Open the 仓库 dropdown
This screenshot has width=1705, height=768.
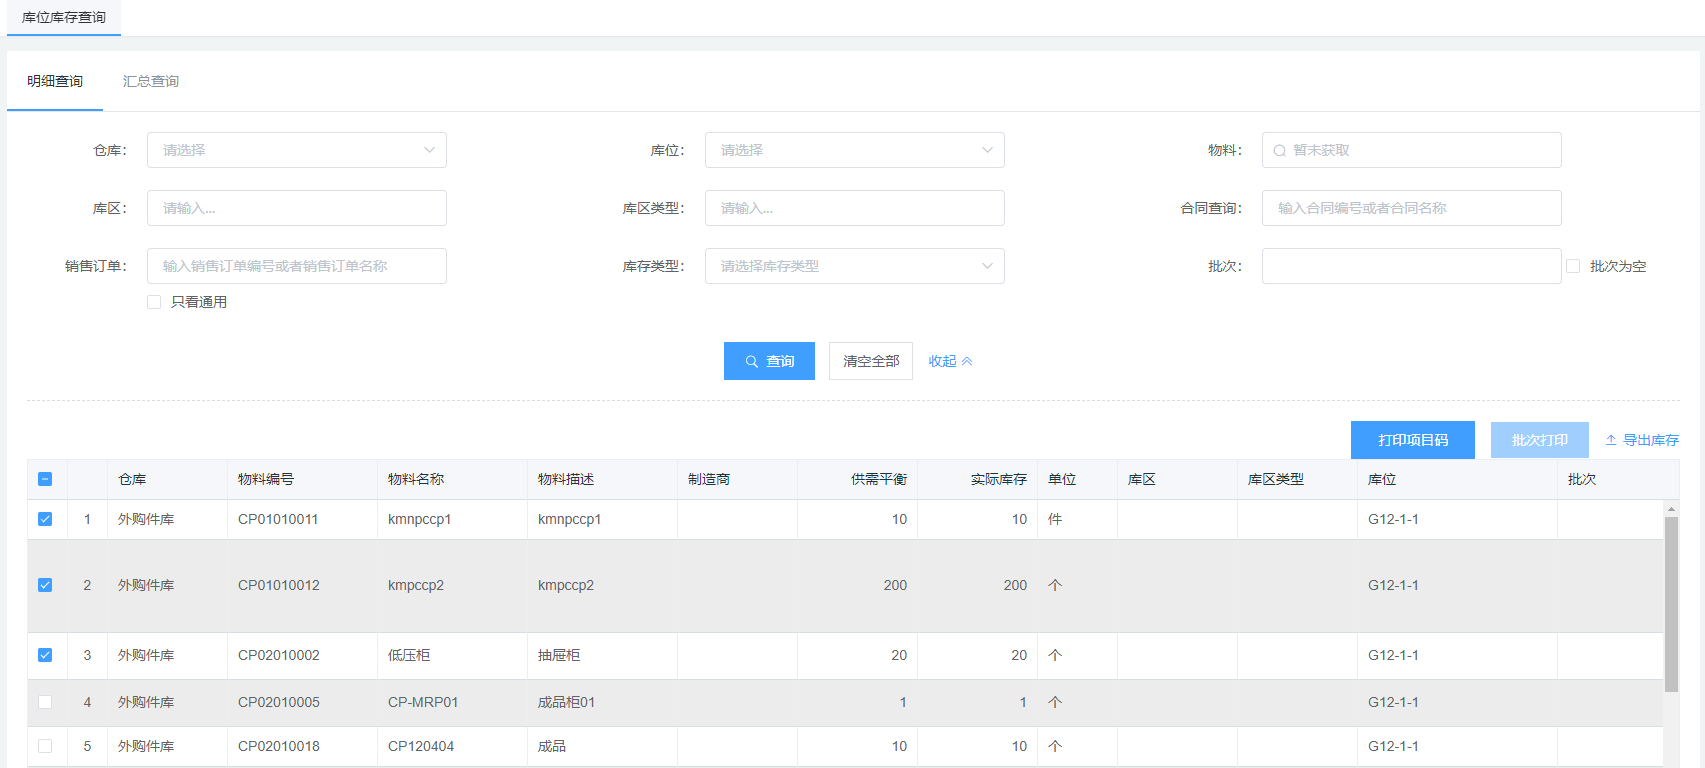[x=296, y=150]
